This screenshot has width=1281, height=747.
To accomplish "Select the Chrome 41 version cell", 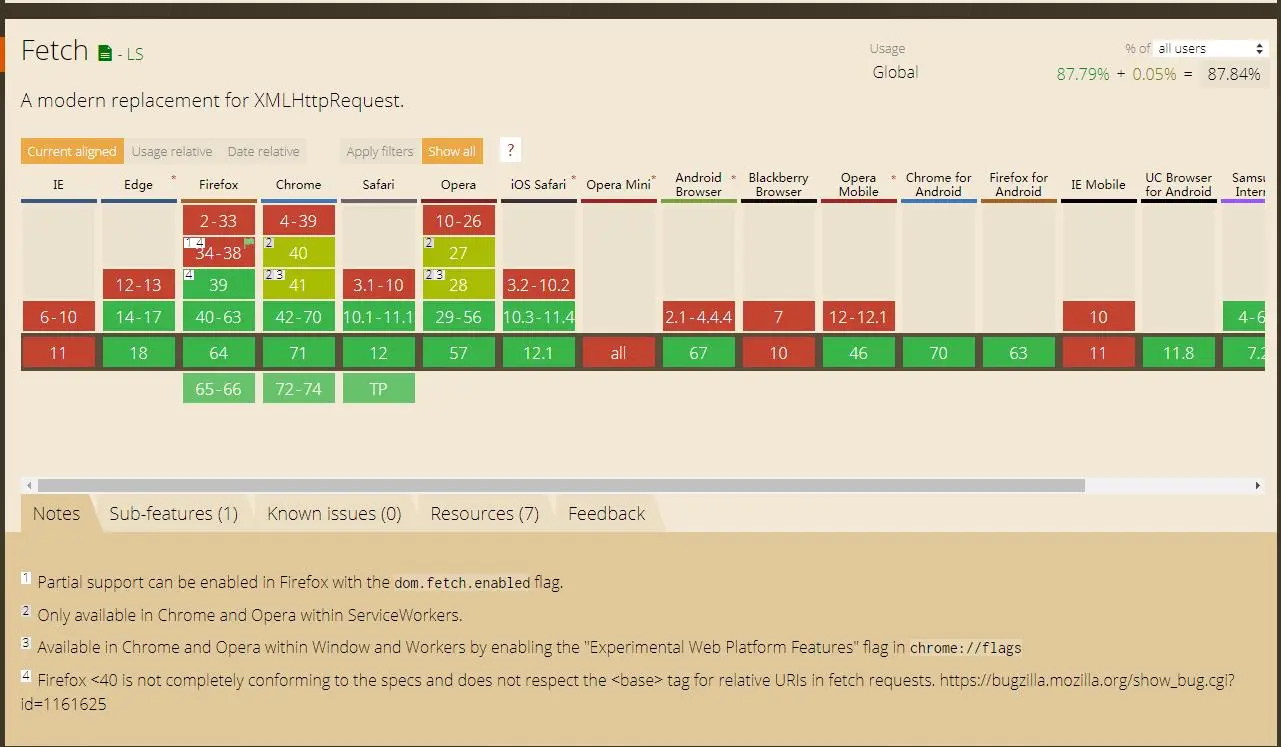I will [298, 285].
